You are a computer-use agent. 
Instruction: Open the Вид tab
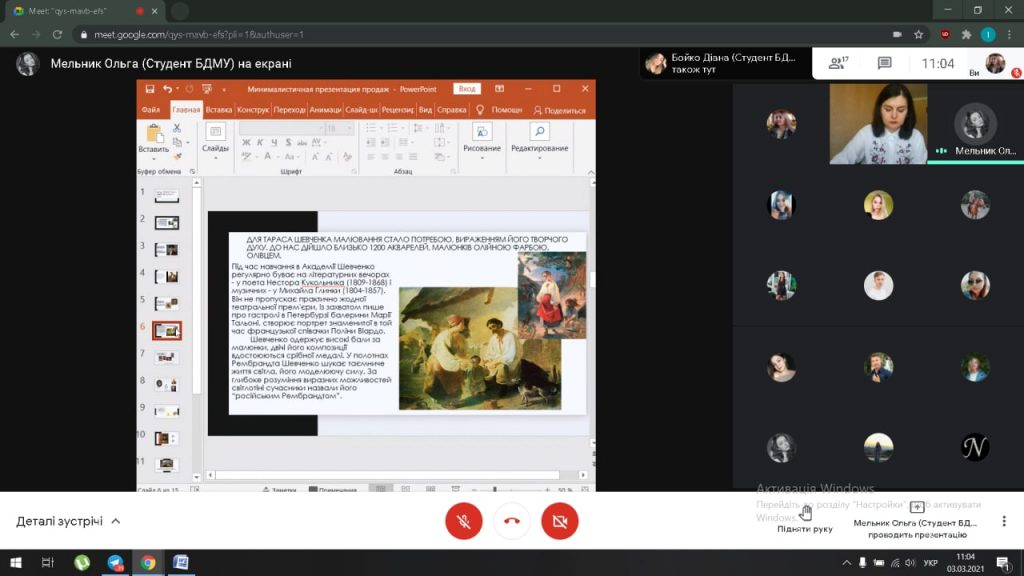coord(425,110)
